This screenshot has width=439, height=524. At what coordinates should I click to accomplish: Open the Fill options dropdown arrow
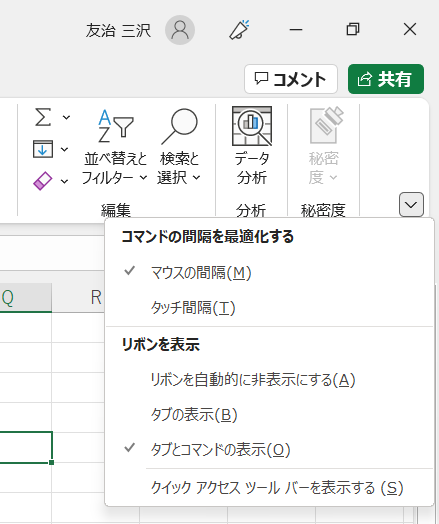click(x=64, y=149)
